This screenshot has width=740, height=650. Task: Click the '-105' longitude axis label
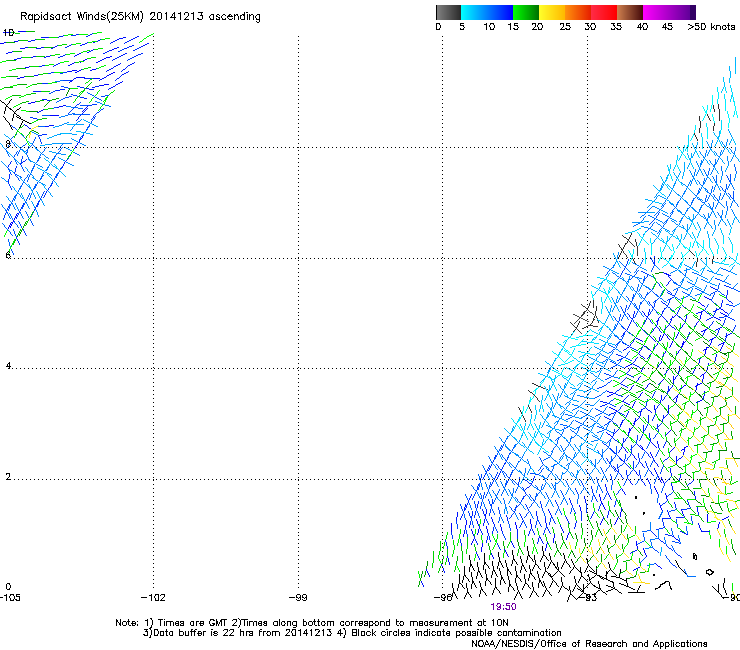pos(10,598)
